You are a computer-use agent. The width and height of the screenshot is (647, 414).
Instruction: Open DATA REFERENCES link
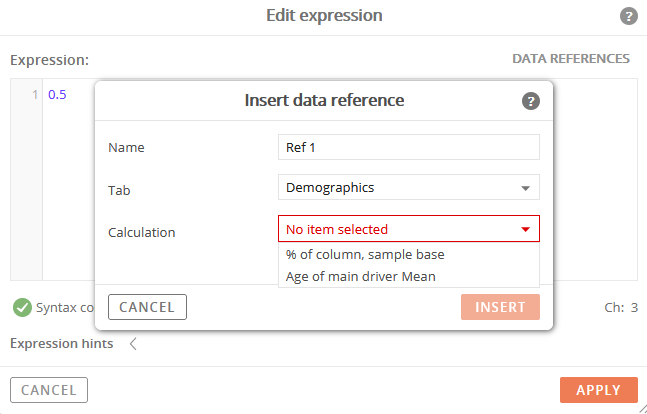[x=571, y=59]
